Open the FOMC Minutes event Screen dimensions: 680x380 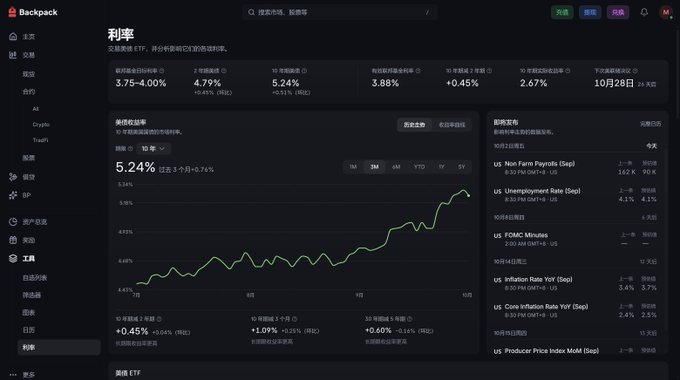575,239
